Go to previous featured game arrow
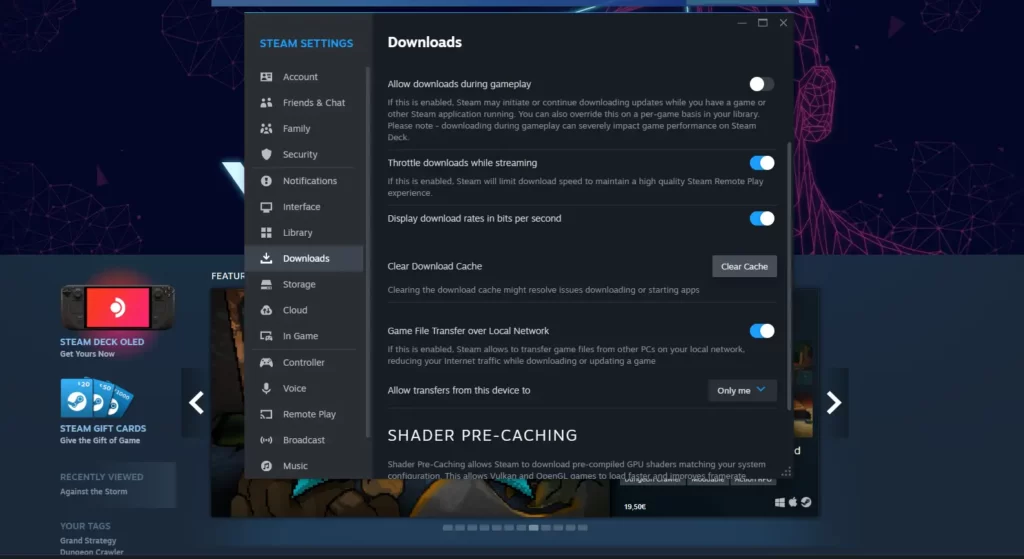1024x559 pixels. point(196,403)
